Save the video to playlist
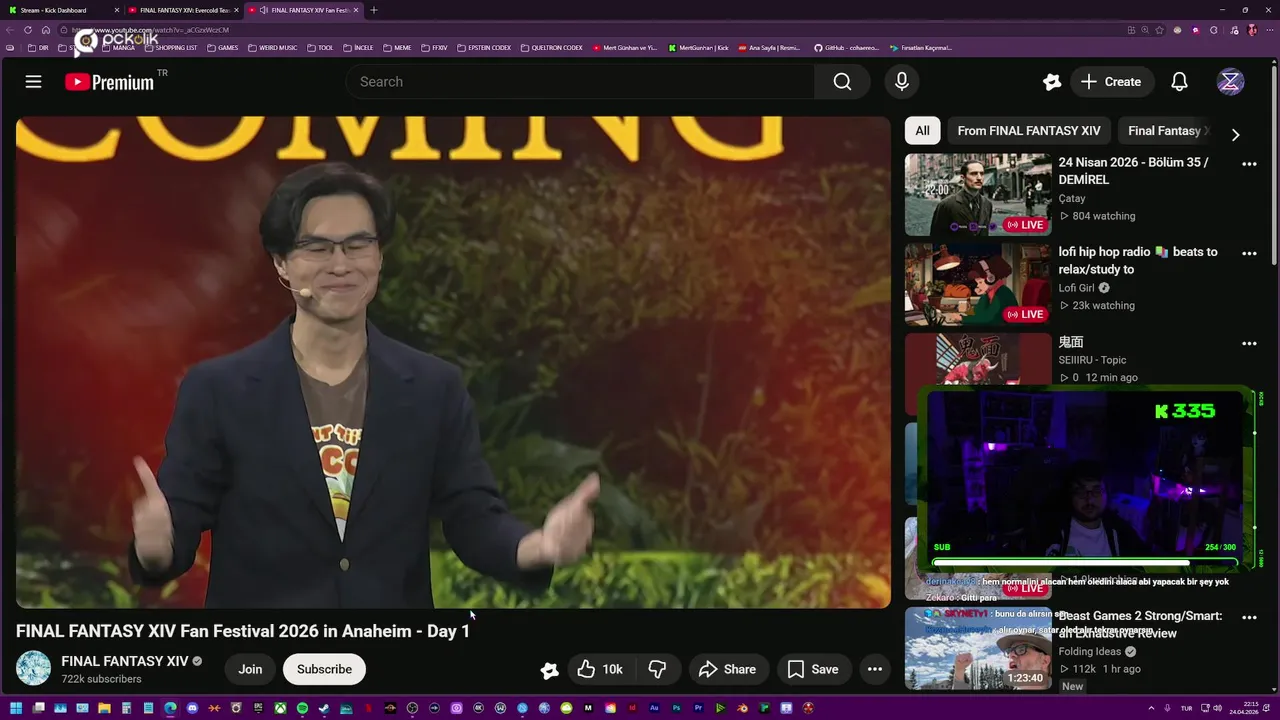This screenshot has width=1280, height=720. click(813, 669)
